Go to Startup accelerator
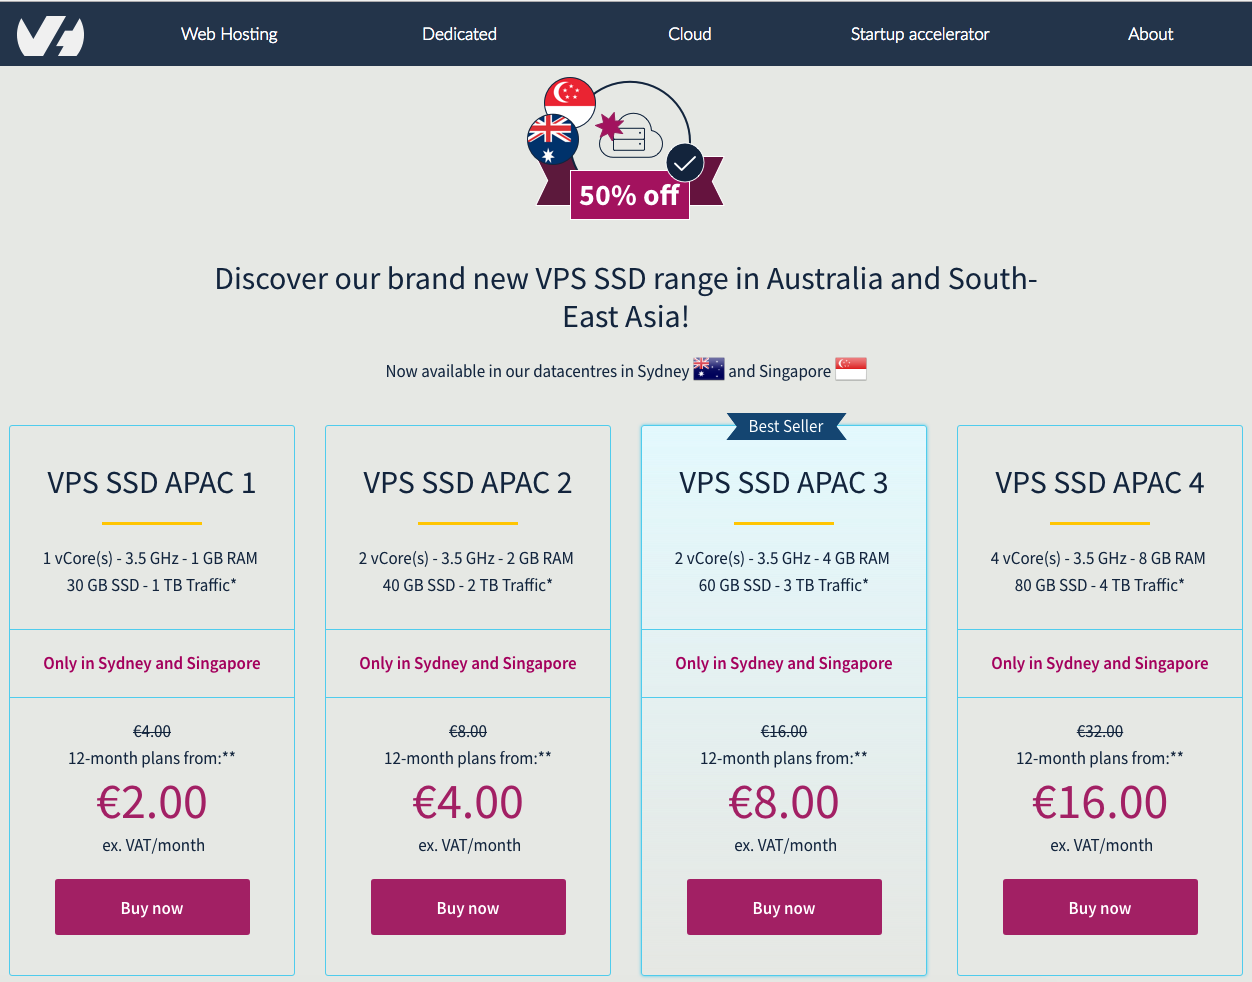The image size is (1252, 982). coord(920,34)
